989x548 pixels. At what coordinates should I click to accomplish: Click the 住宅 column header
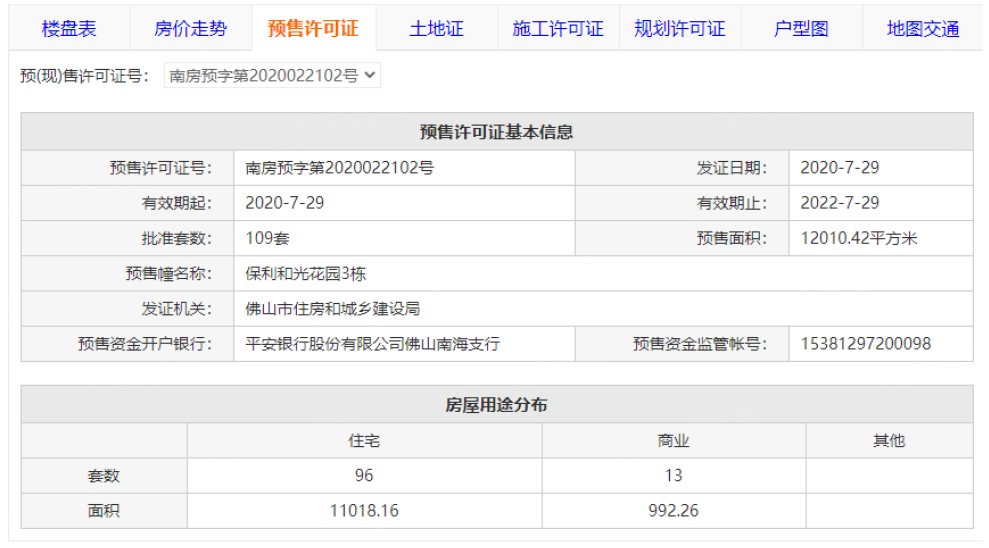pos(364,440)
